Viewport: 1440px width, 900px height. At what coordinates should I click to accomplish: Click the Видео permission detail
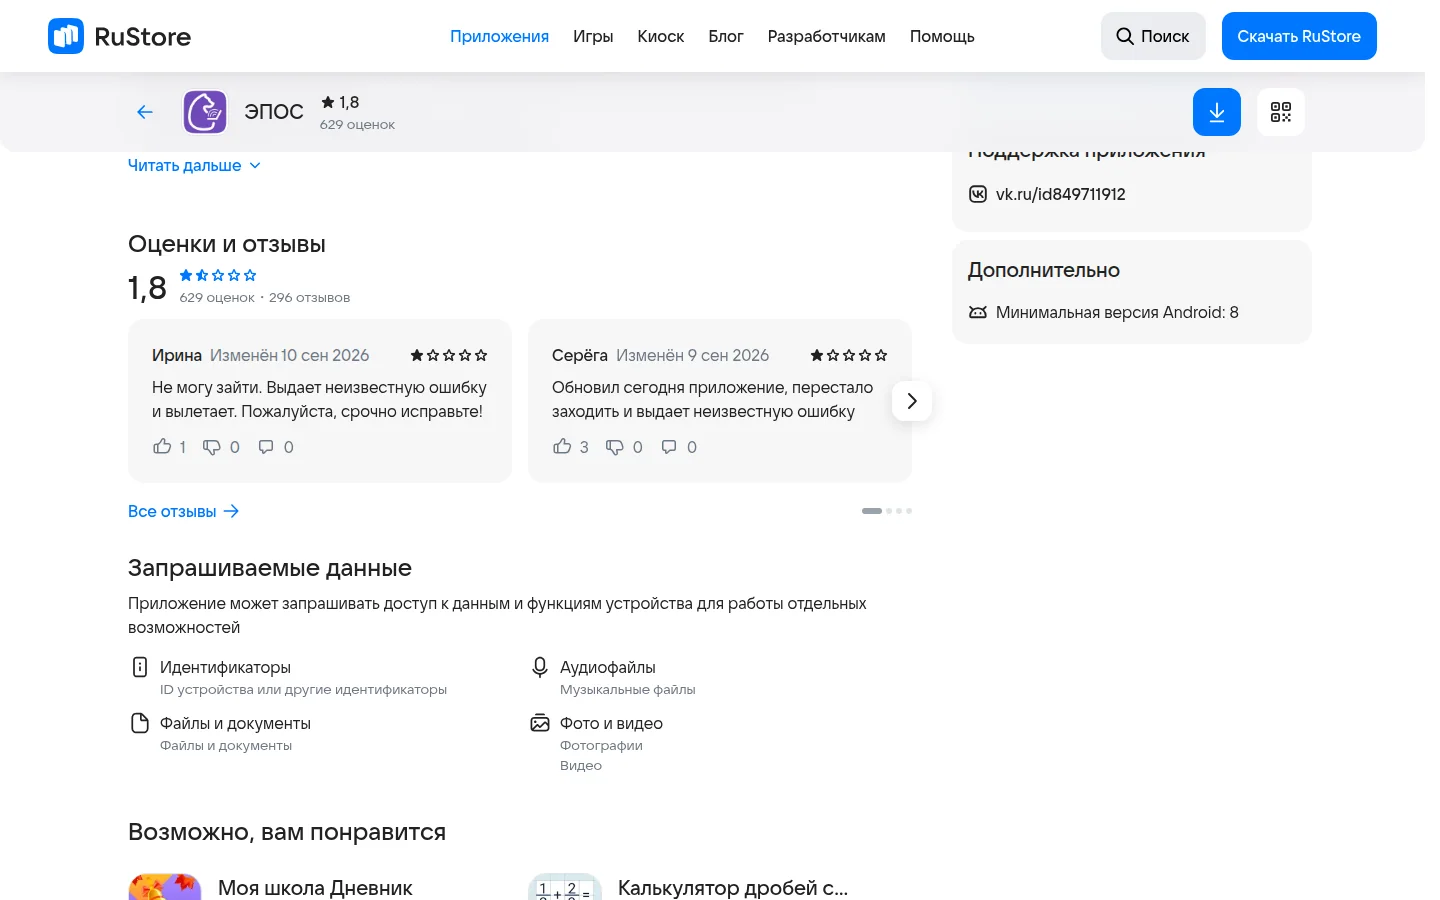pyautogui.click(x=581, y=766)
